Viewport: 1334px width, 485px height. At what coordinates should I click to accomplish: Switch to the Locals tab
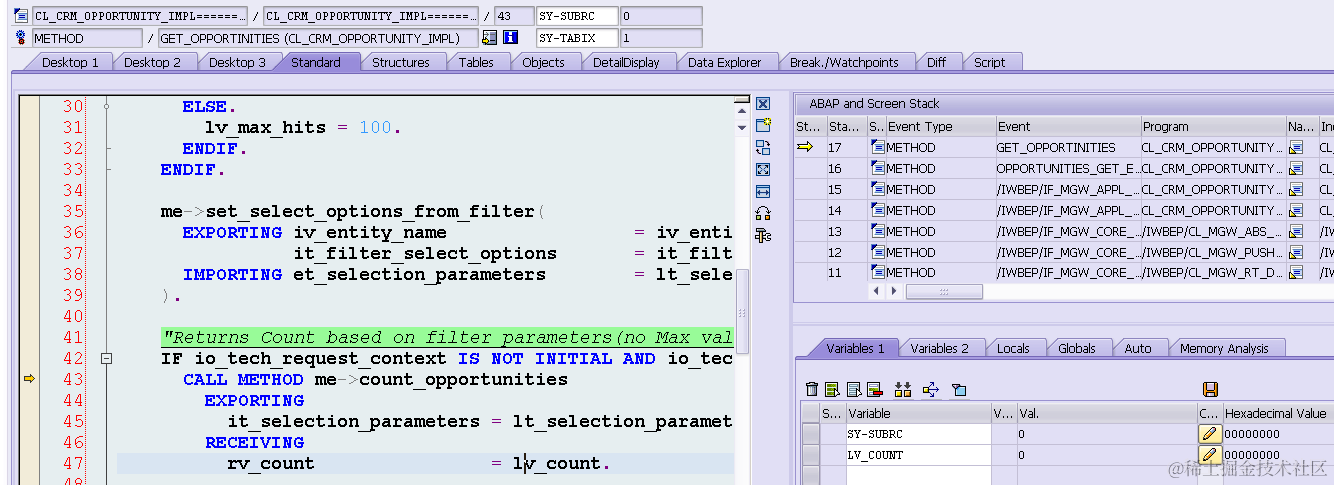(1014, 348)
